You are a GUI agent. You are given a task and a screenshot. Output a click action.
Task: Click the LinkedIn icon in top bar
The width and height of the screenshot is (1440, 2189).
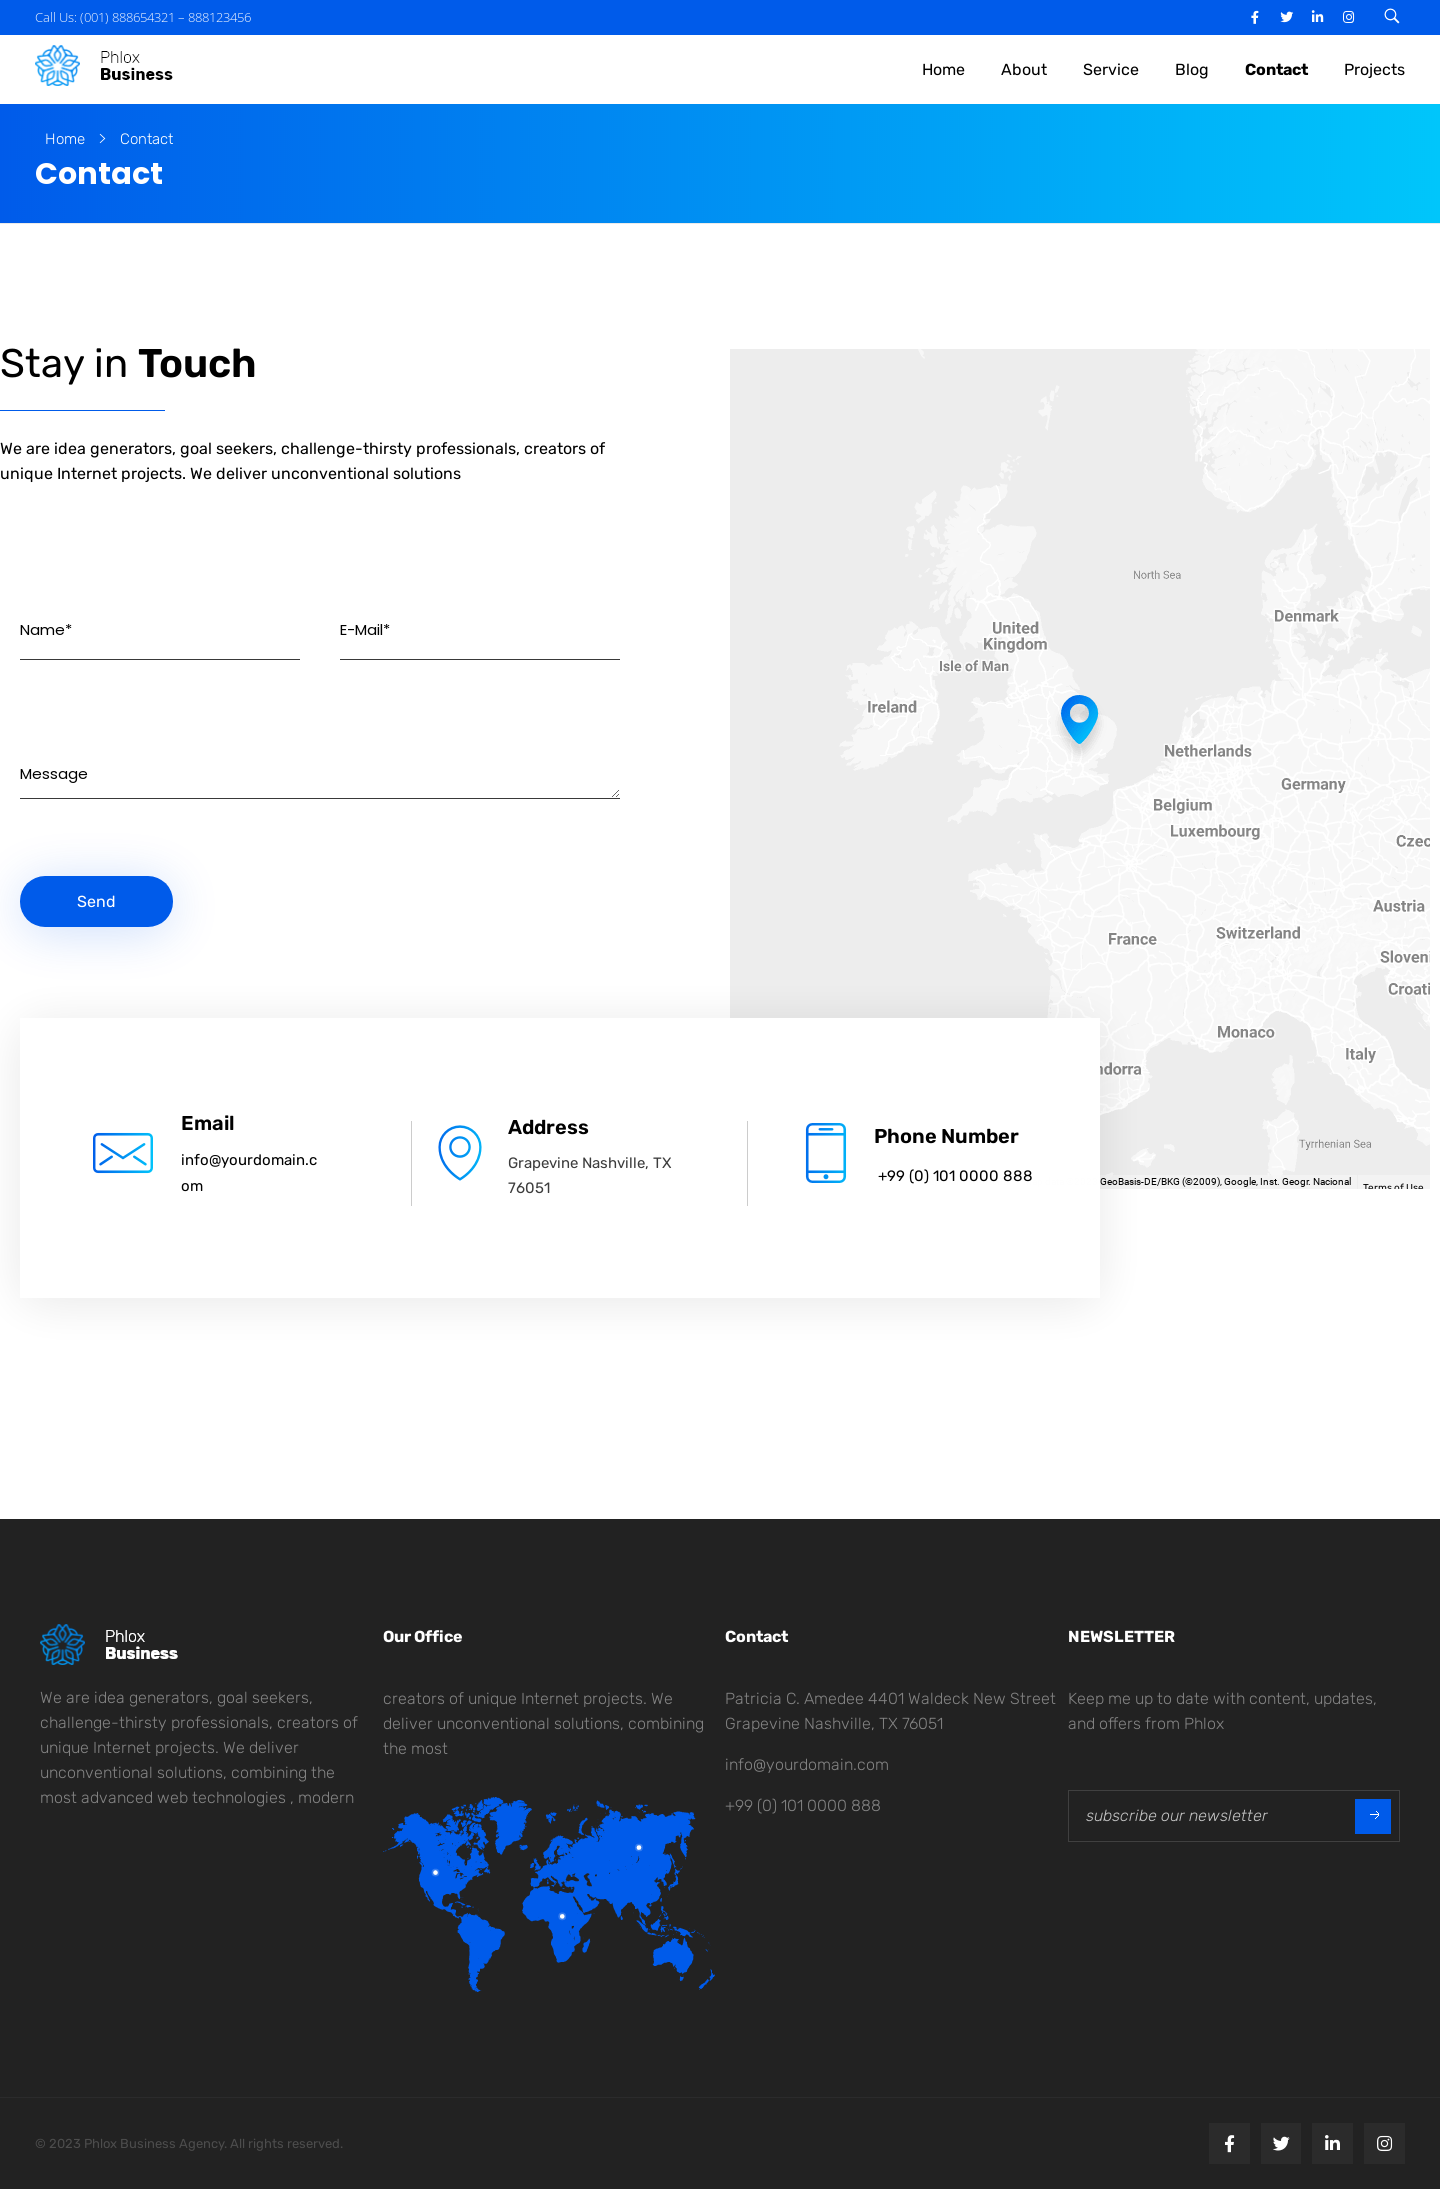point(1317,17)
